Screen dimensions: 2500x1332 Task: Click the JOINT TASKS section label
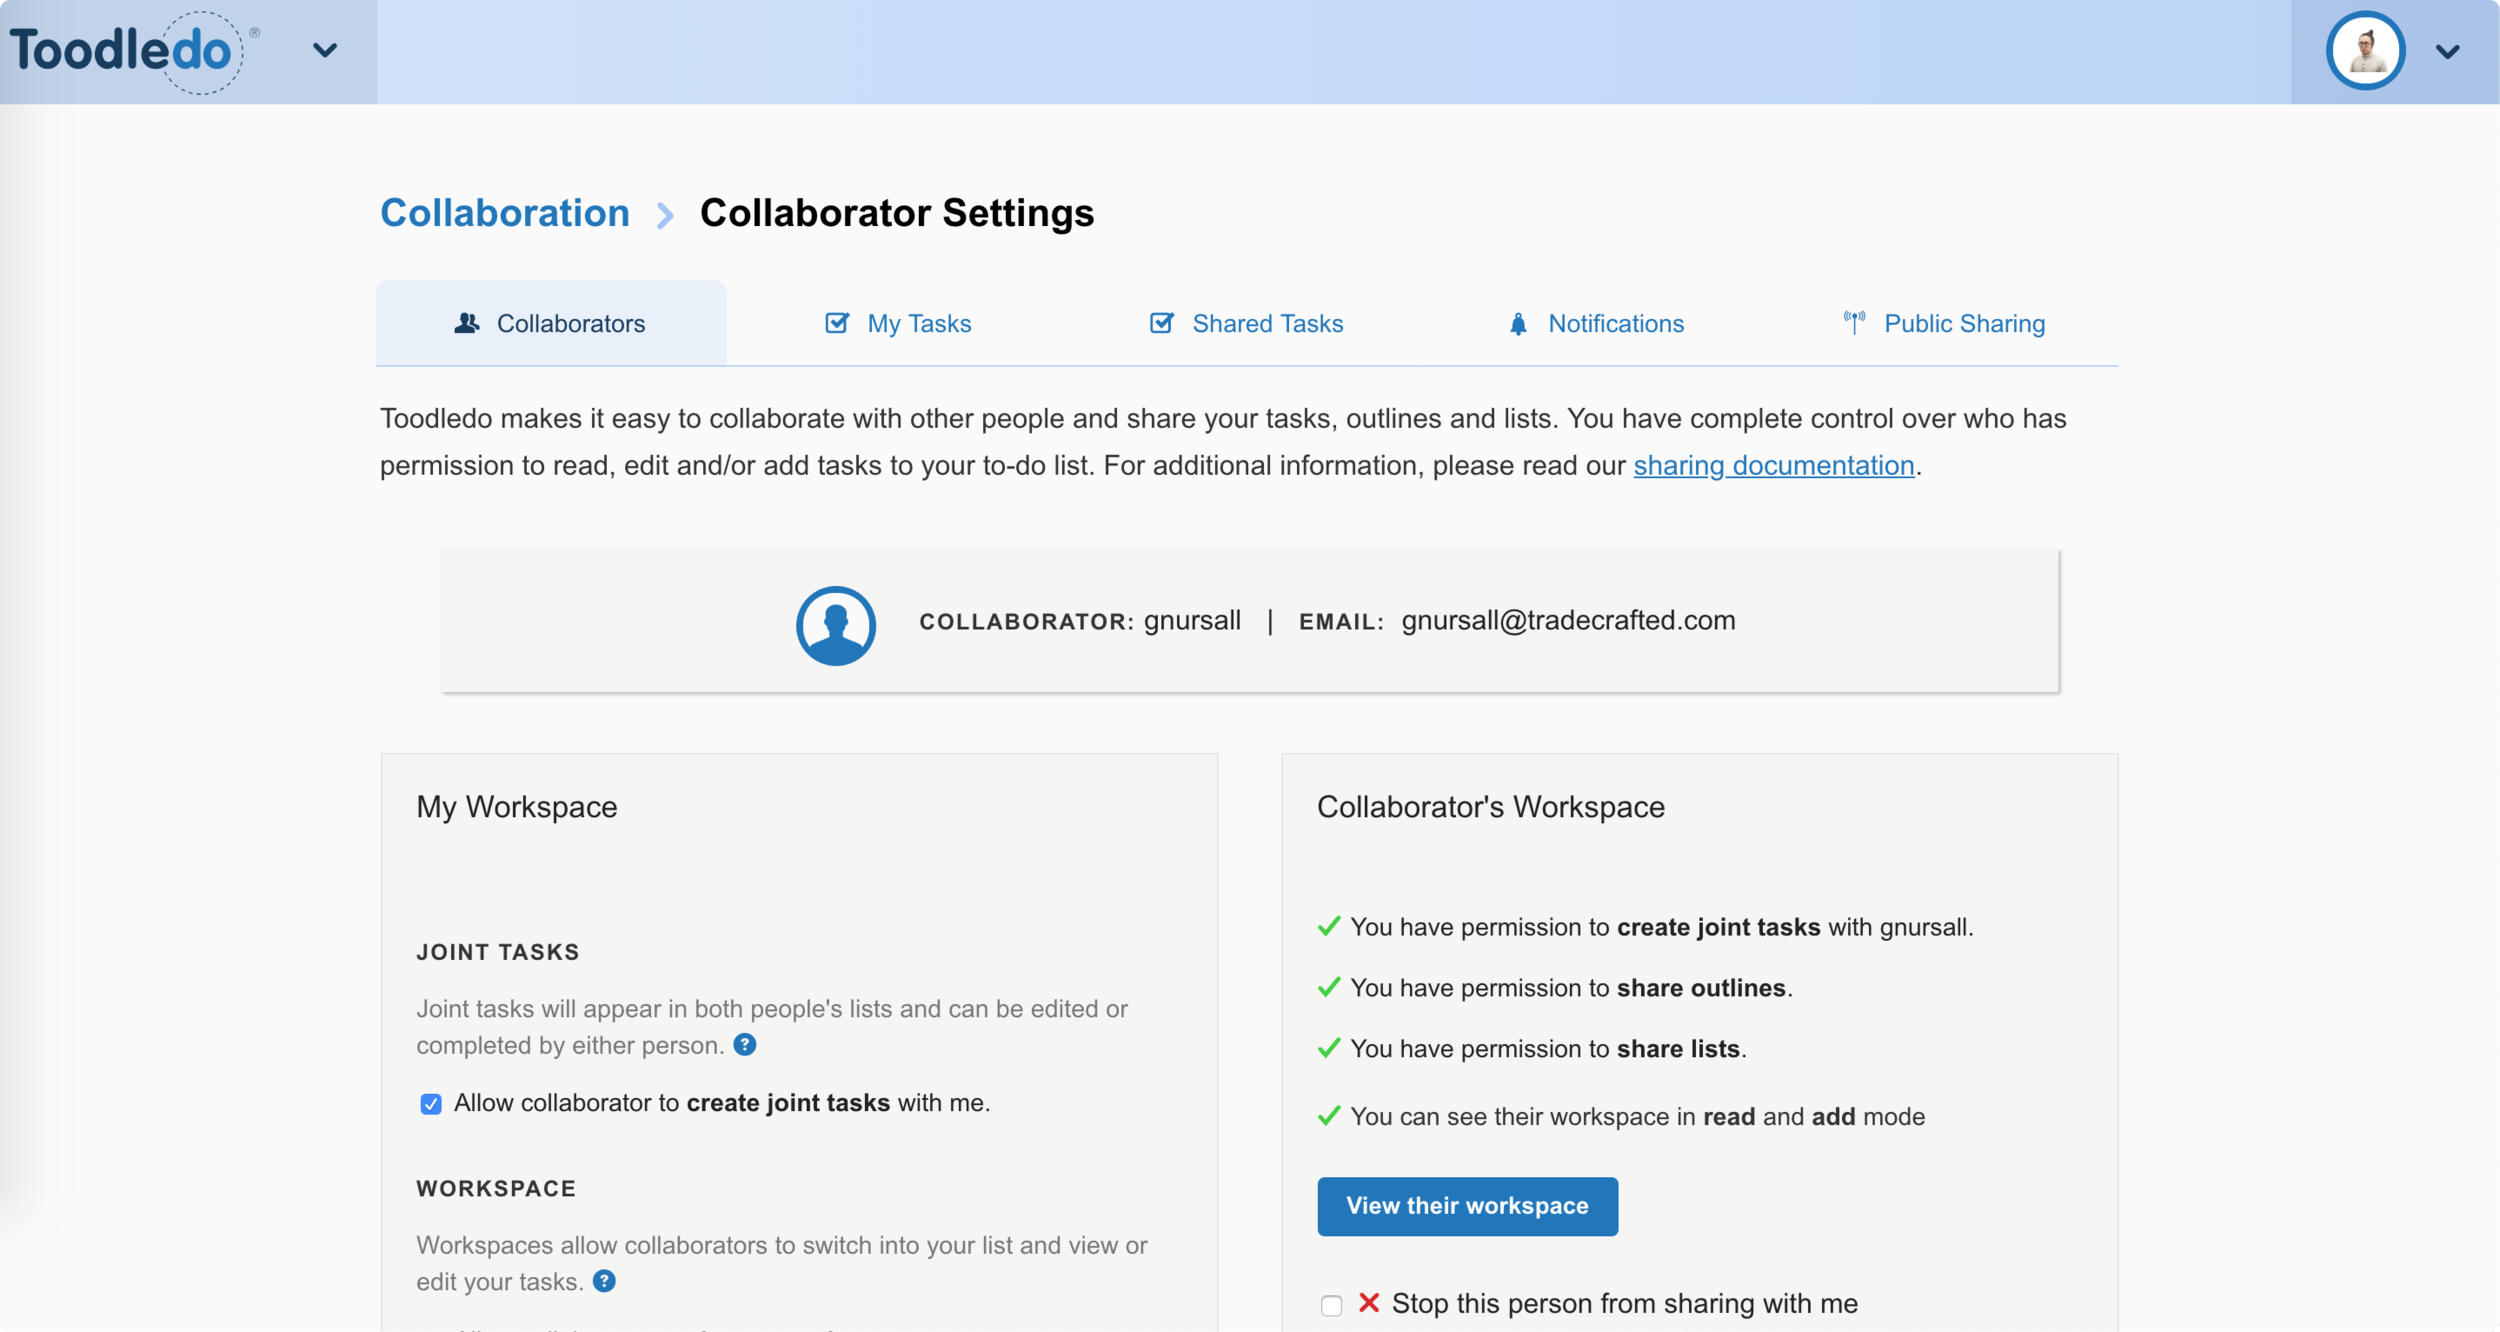(x=498, y=952)
